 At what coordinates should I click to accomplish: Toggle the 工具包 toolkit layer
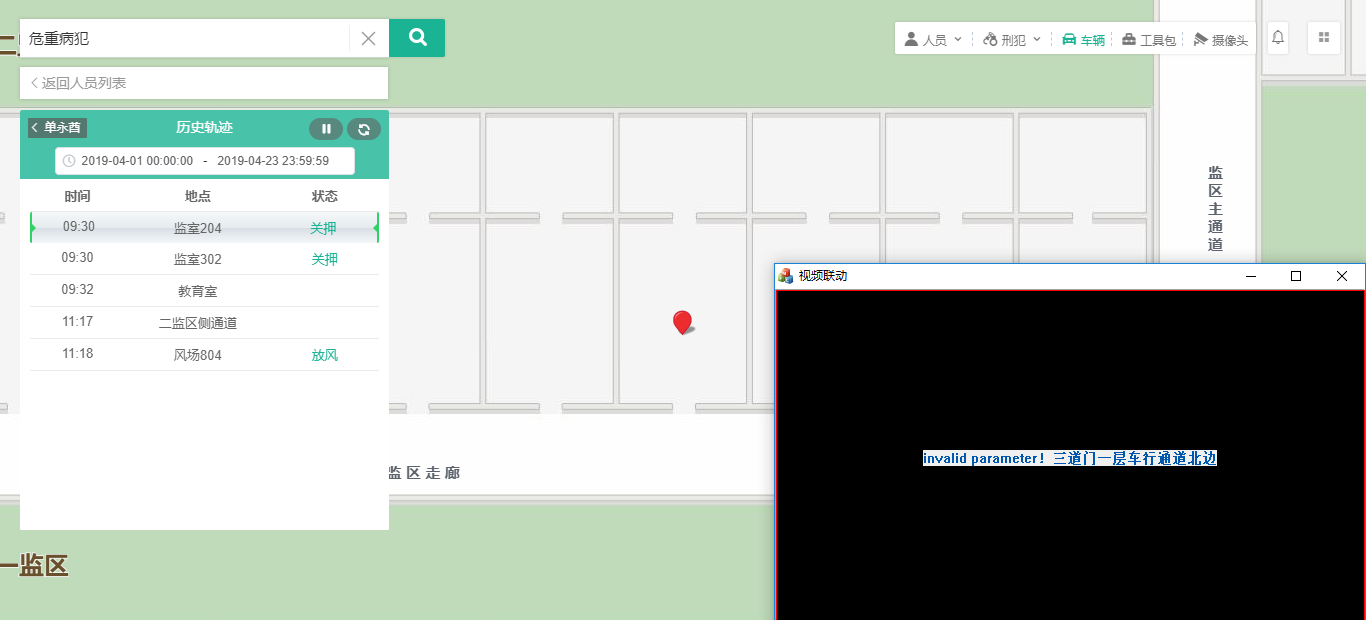[x=1148, y=40]
